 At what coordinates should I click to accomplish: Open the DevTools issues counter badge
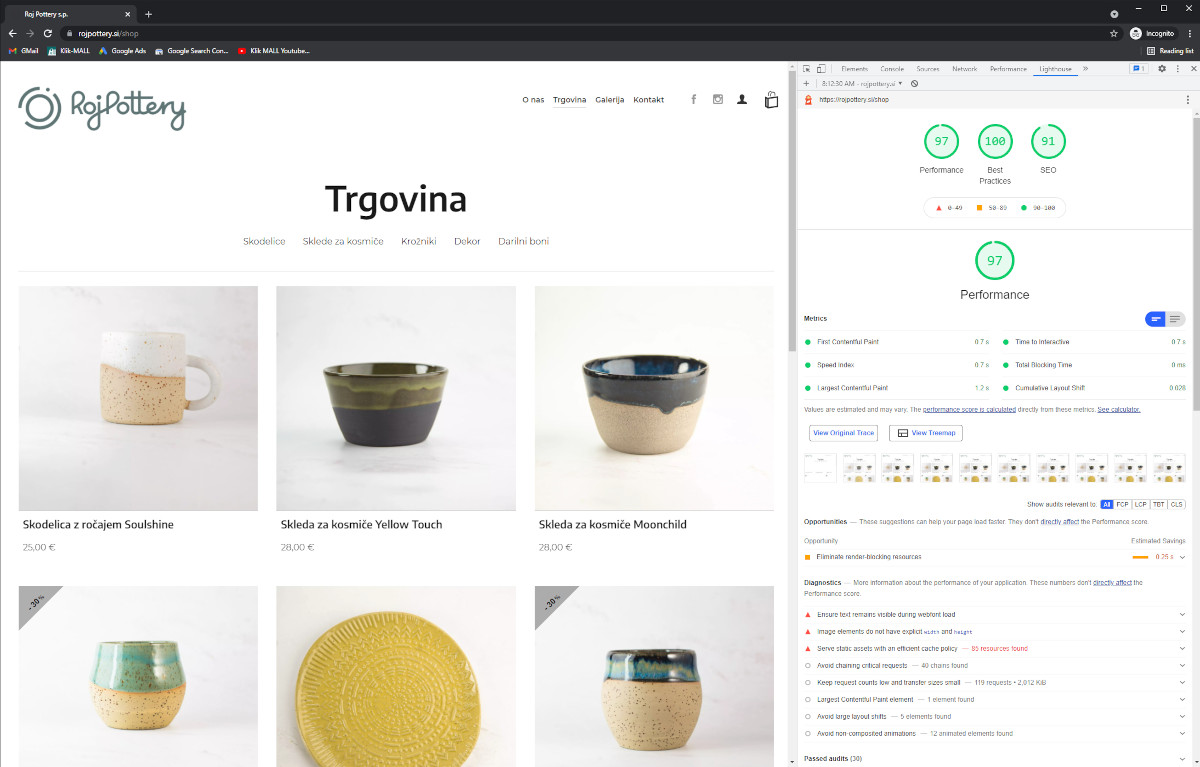(1138, 69)
